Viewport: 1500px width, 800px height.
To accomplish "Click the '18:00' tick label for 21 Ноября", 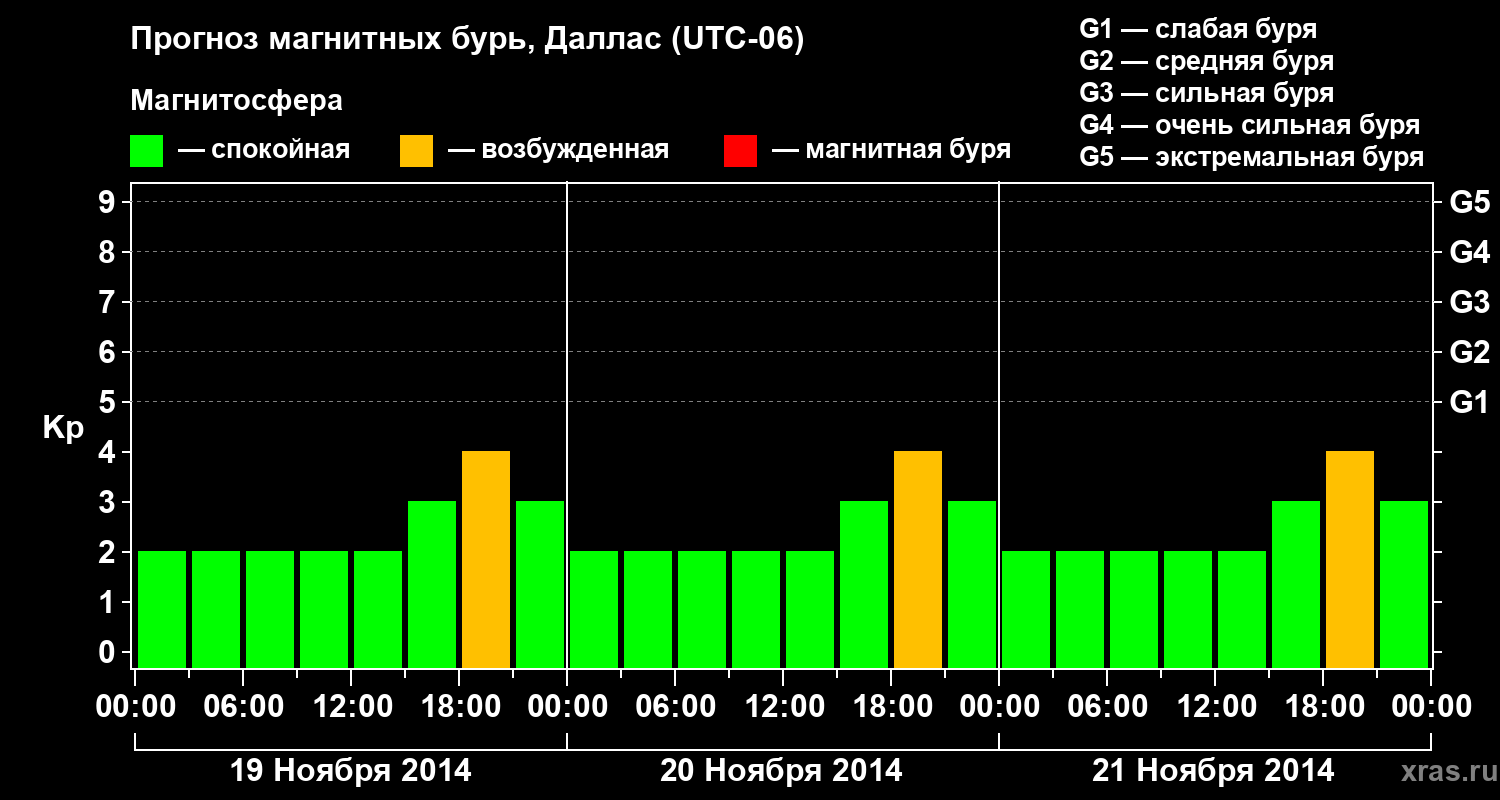I will coord(1324,707).
